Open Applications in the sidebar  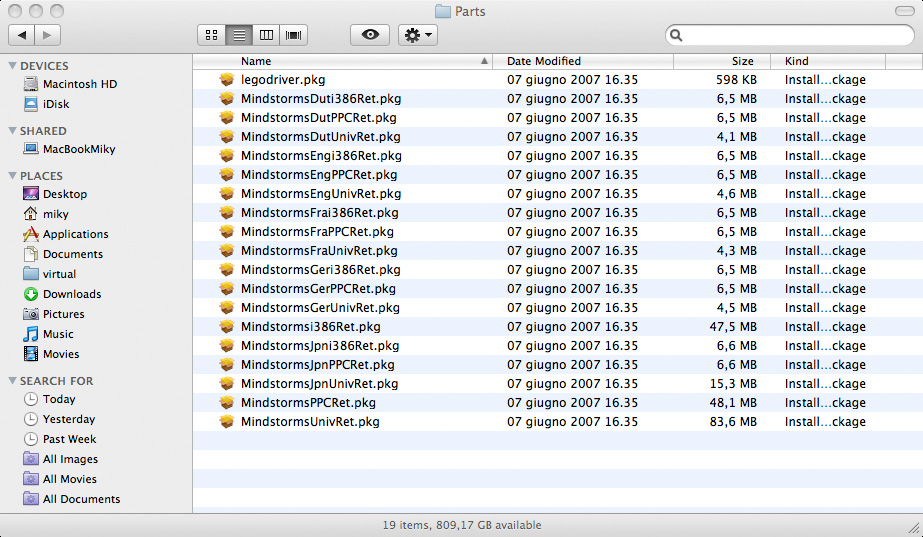tap(75, 234)
